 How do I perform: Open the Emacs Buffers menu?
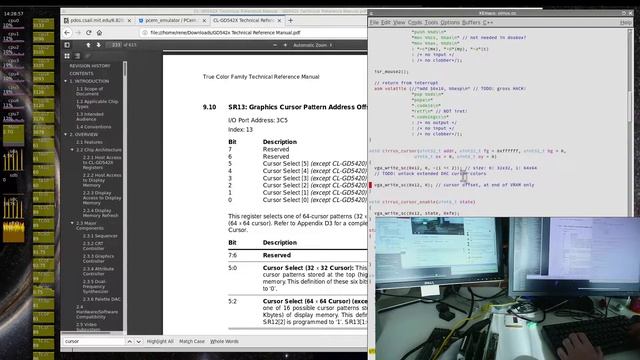pyautogui.click(x=471, y=22)
